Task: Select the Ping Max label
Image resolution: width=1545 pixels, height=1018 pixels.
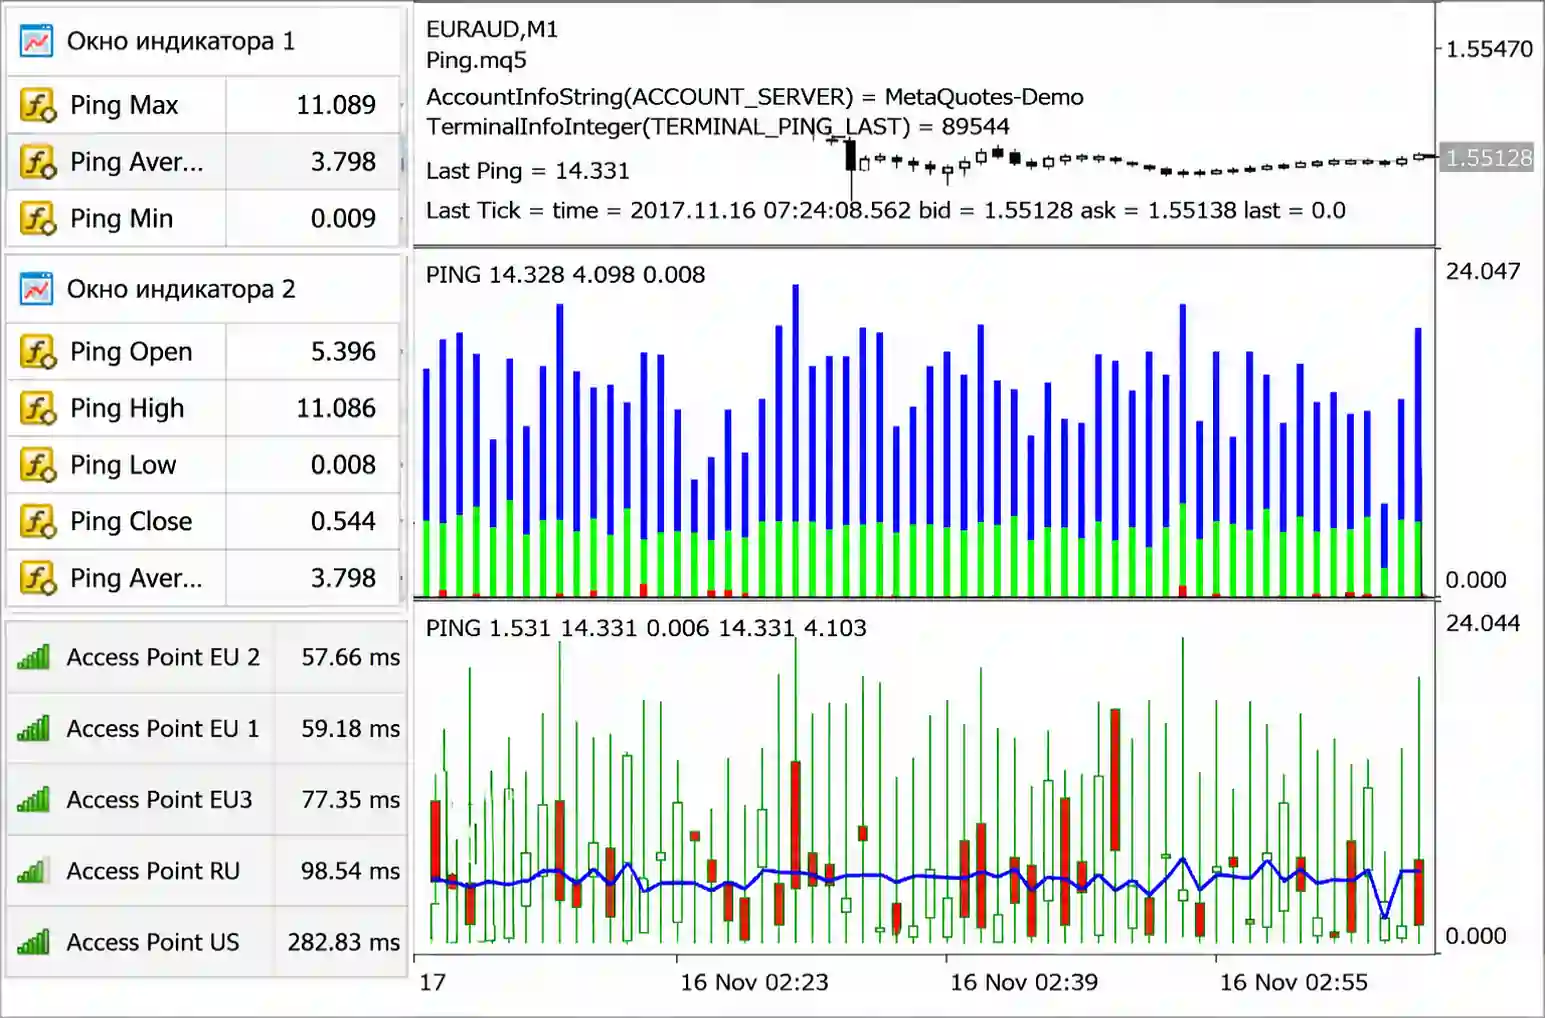Action: (x=124, y=105)
